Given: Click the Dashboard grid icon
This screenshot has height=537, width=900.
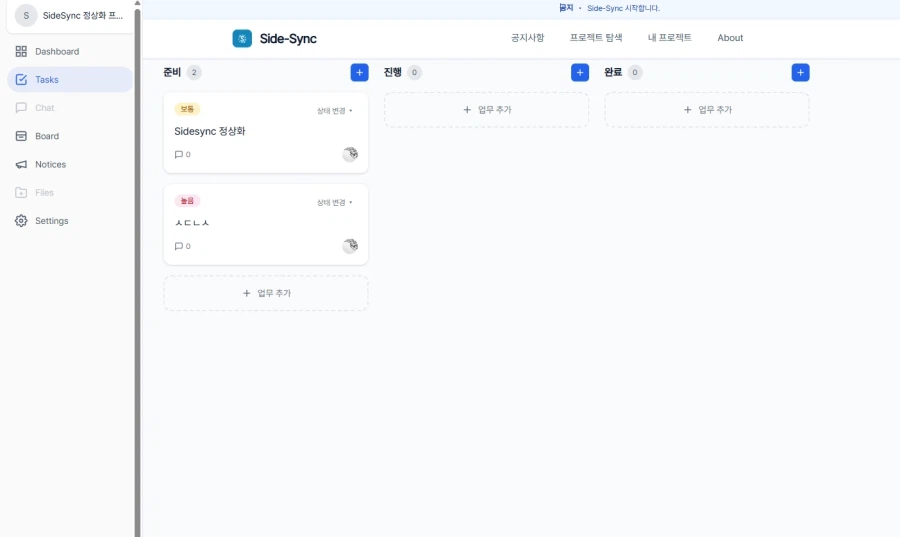Looking at the screenshot, I should coord(21,52).
